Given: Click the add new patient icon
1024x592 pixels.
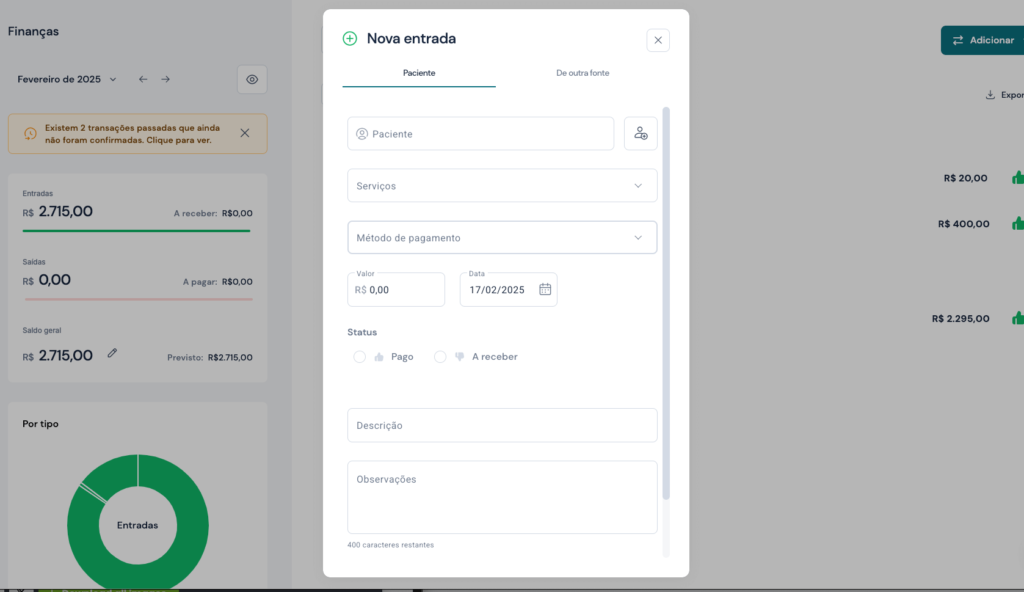Looking at the screenshot, I should coord(641,134).
